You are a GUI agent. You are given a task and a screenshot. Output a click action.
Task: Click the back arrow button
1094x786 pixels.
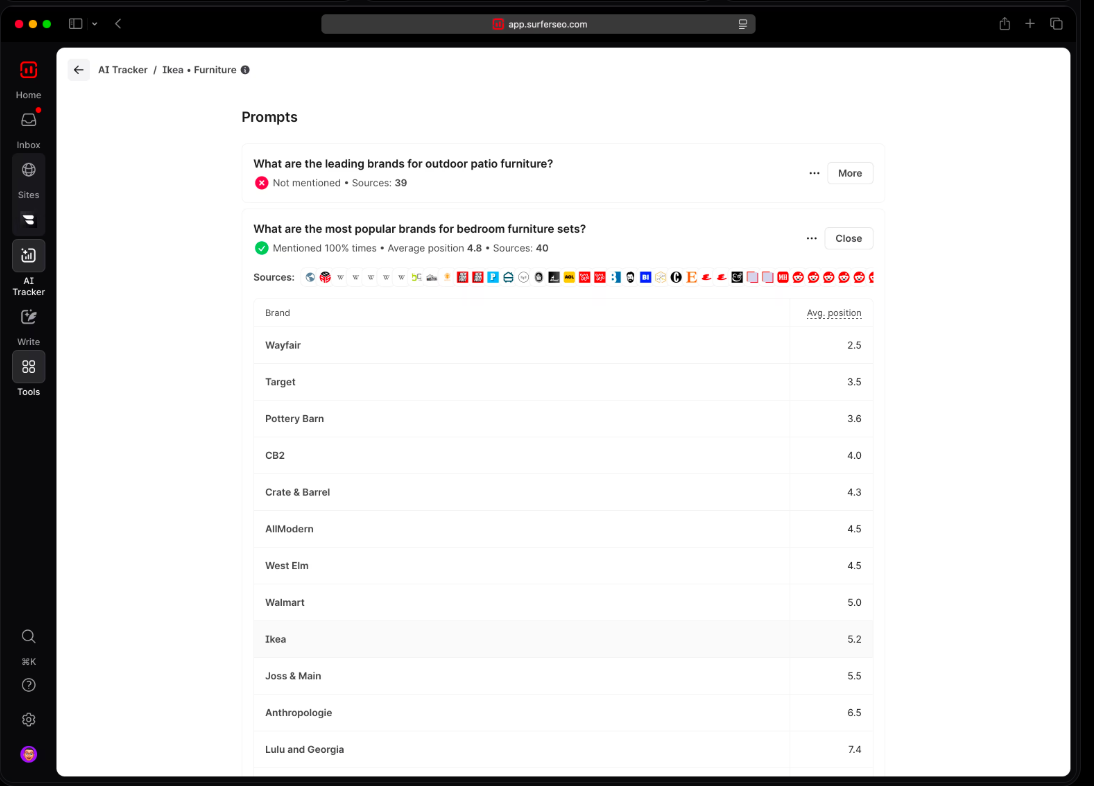(x=79, y=70)
